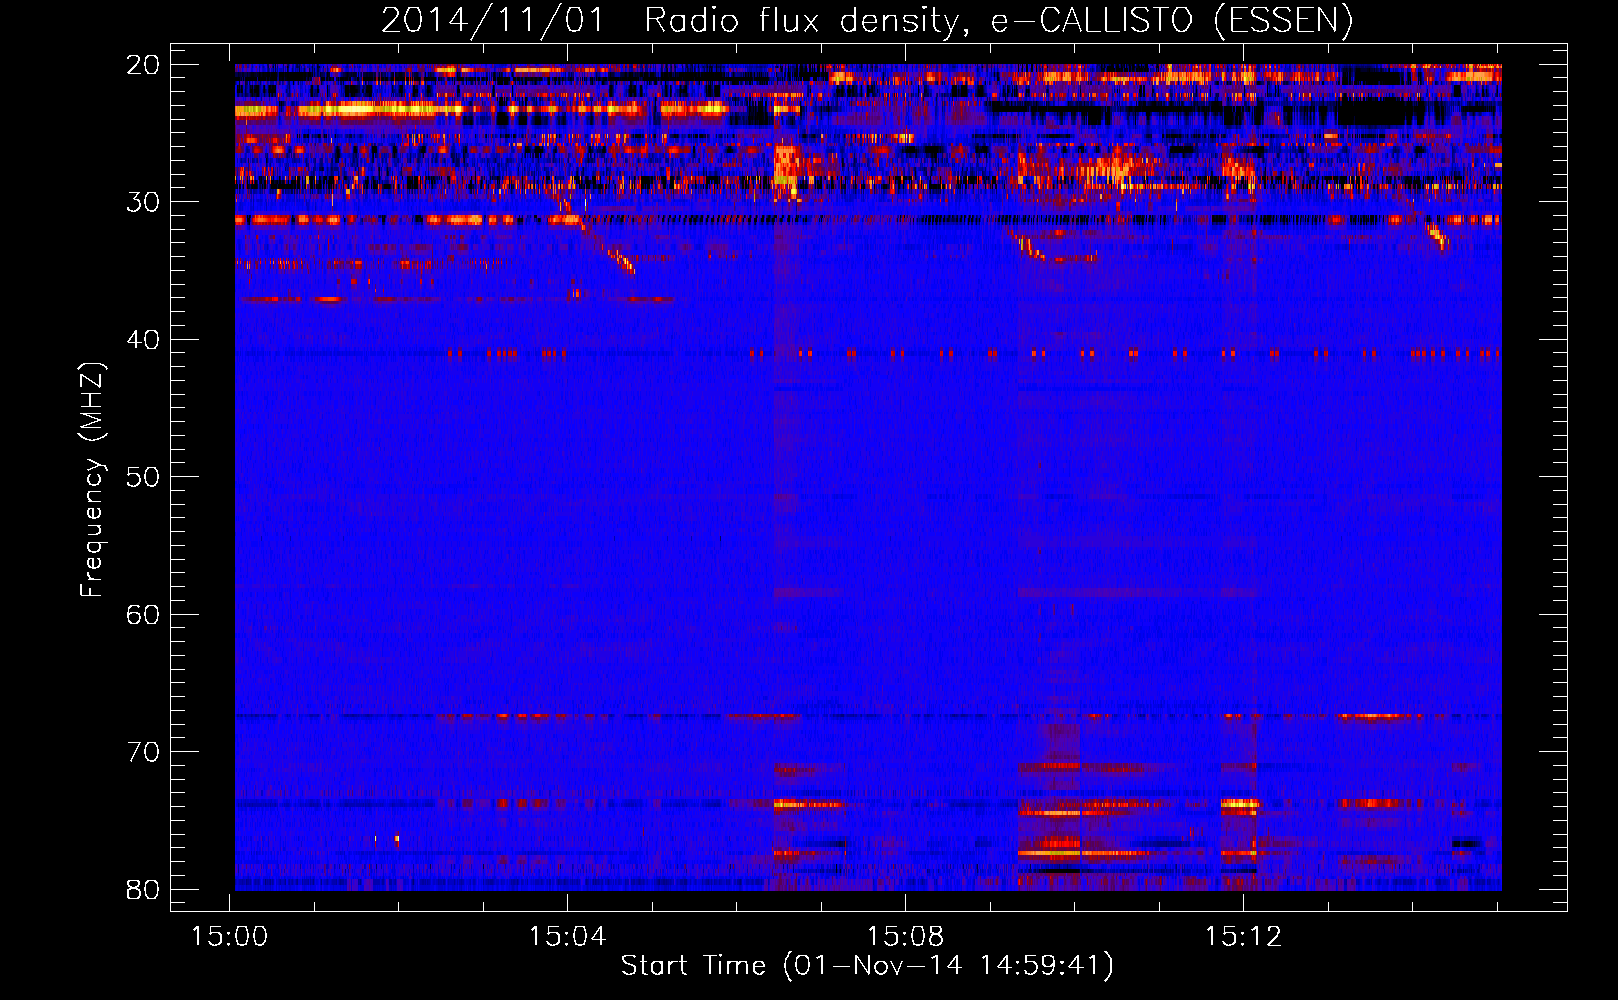Click the "Start Time (01-Nov-14 14:59:41)" label
This screenshot has height=1000, width=1618.
tap(867, 966)
